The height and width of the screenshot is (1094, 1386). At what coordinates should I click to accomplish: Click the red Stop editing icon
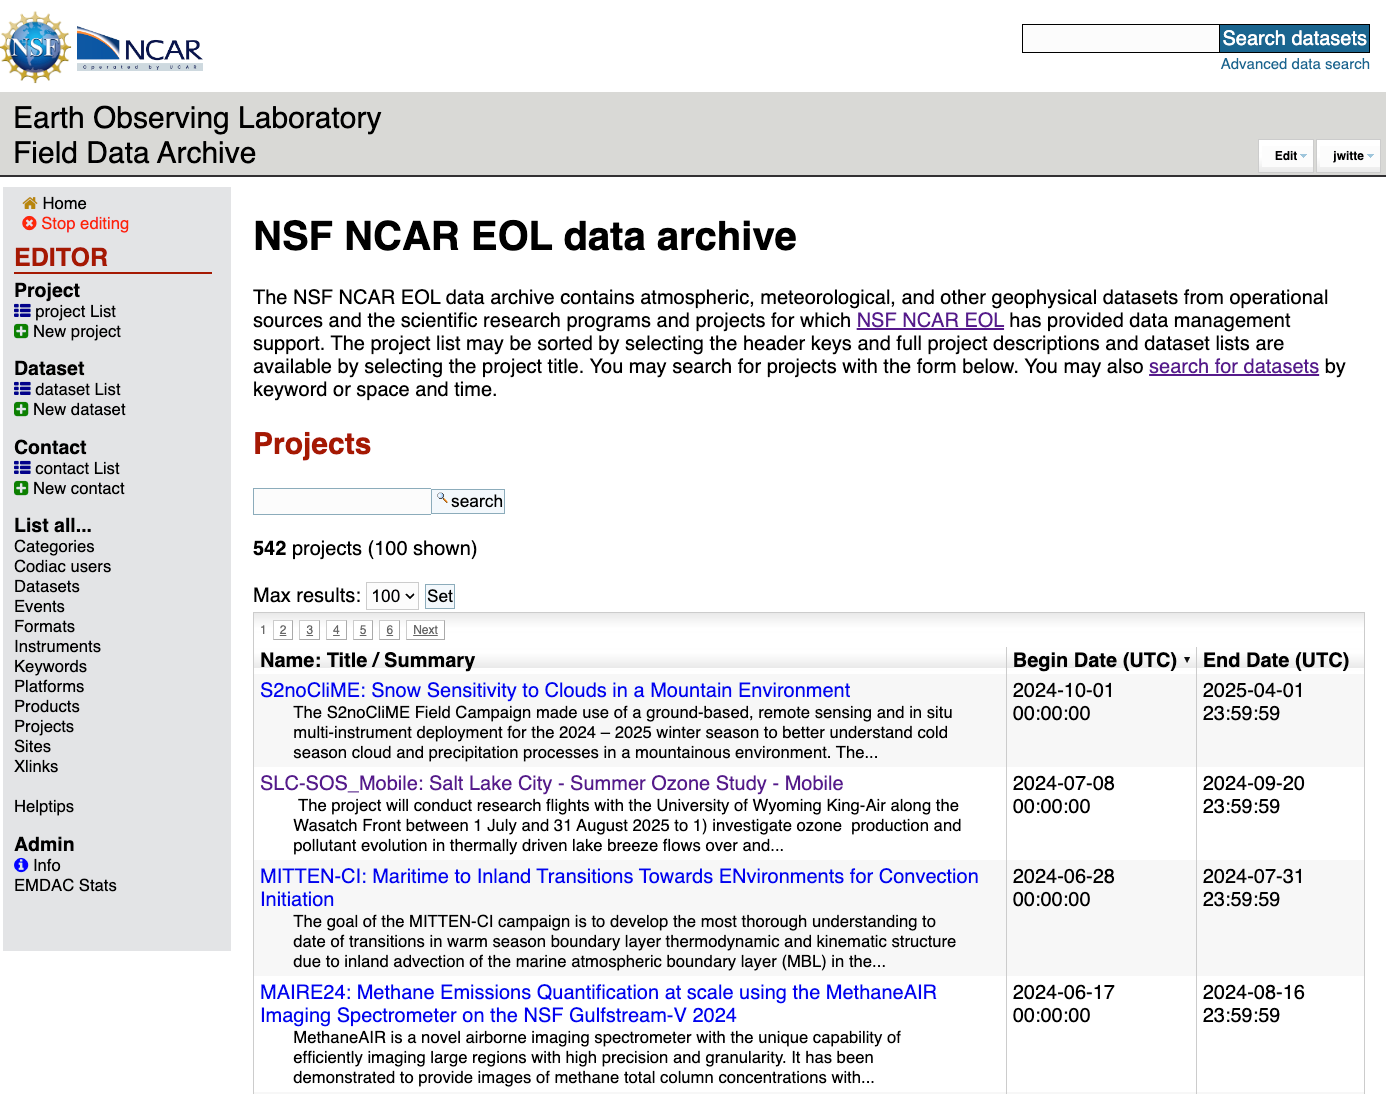tap(29, 224)
